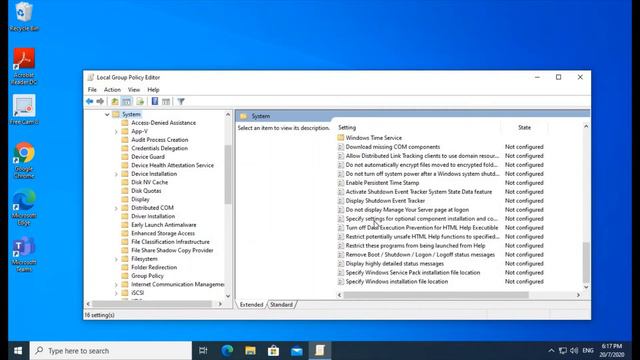
Task: Click the taskbar search box
Action: [111, 351]
